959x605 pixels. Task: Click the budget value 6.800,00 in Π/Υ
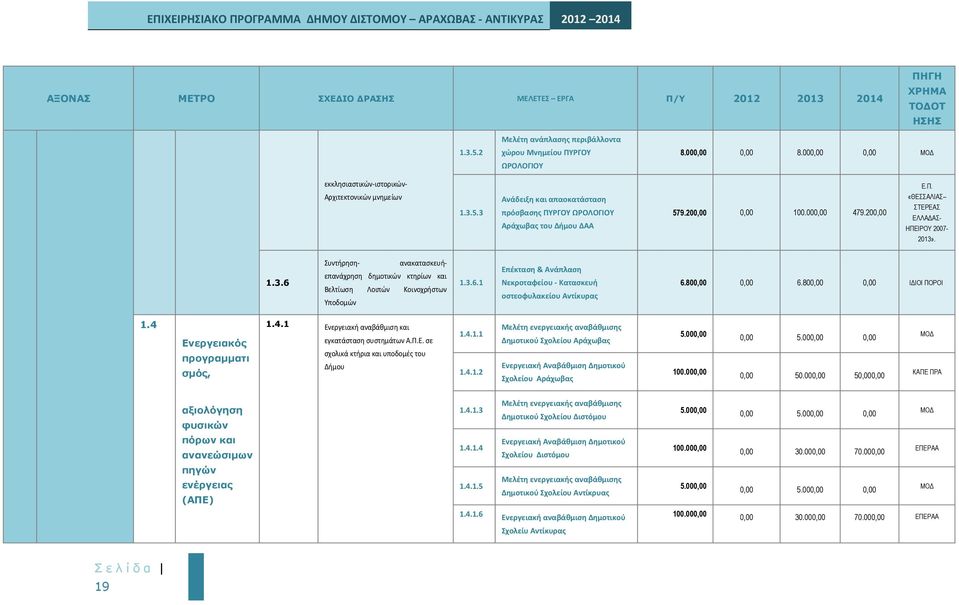[x=693, y=283]
